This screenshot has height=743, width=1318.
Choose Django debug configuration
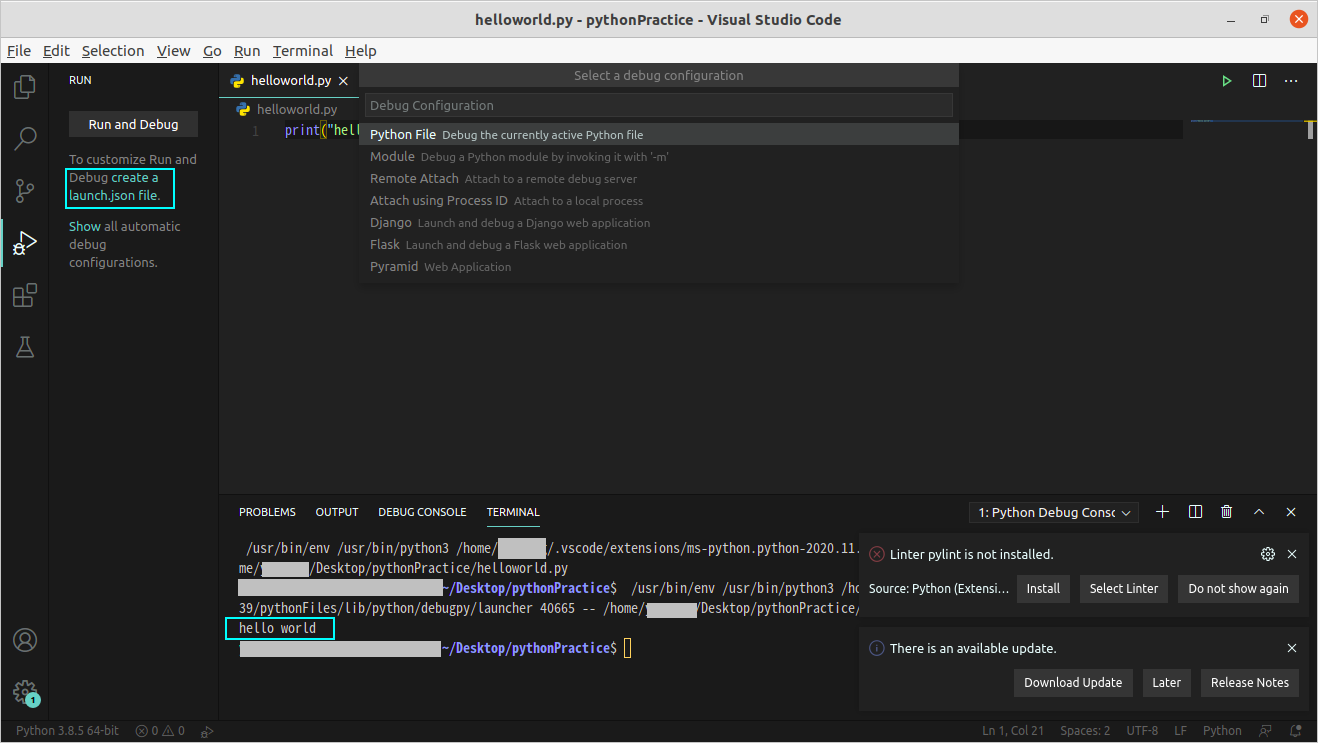coord(658,222)
